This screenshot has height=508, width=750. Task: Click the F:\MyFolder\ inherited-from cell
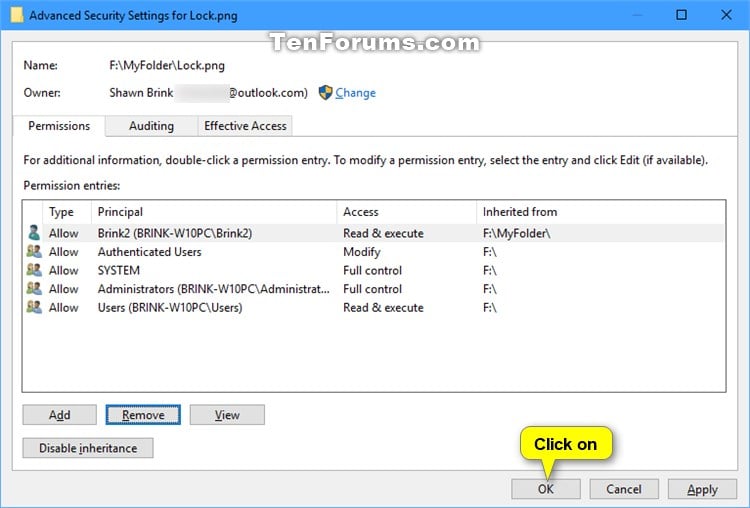click(517, 233)
